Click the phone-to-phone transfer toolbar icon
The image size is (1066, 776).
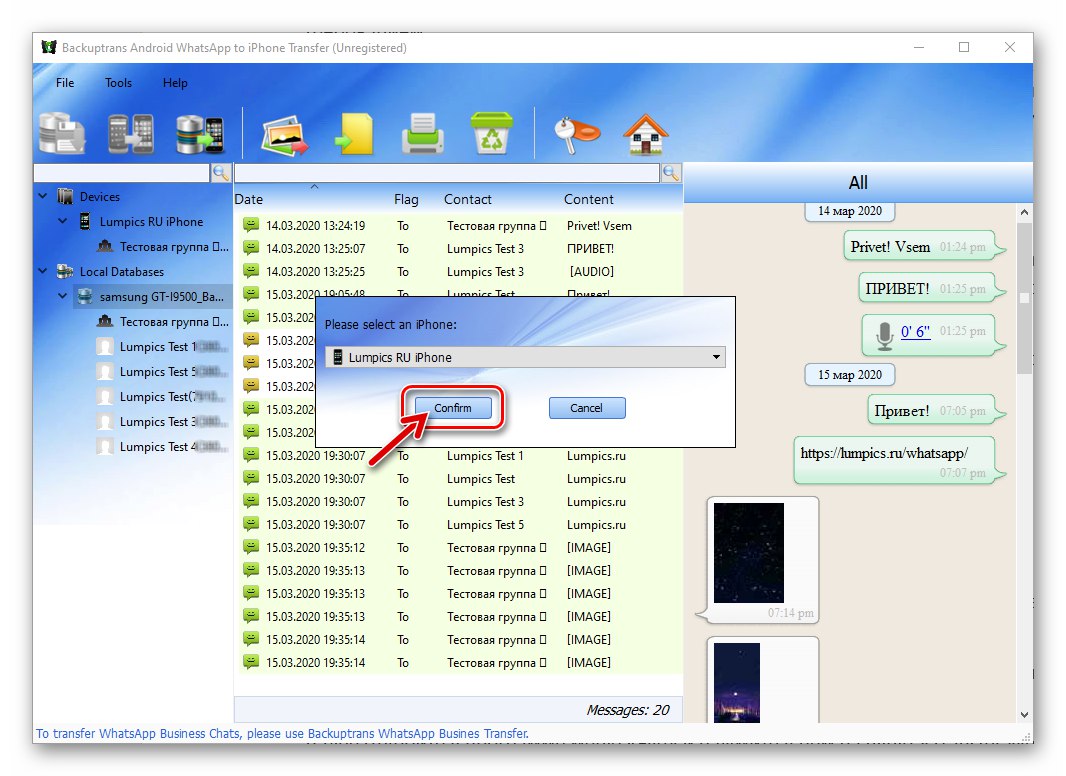131,133
